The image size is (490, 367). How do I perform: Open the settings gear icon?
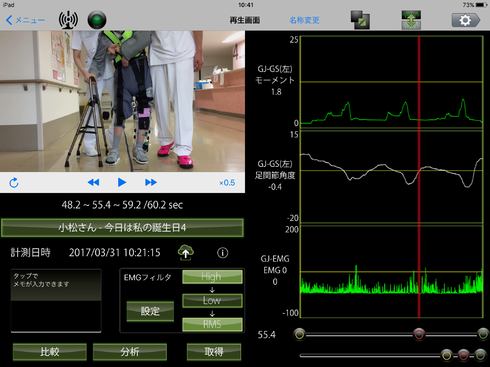pyautogui.click(x=466, y=20)
